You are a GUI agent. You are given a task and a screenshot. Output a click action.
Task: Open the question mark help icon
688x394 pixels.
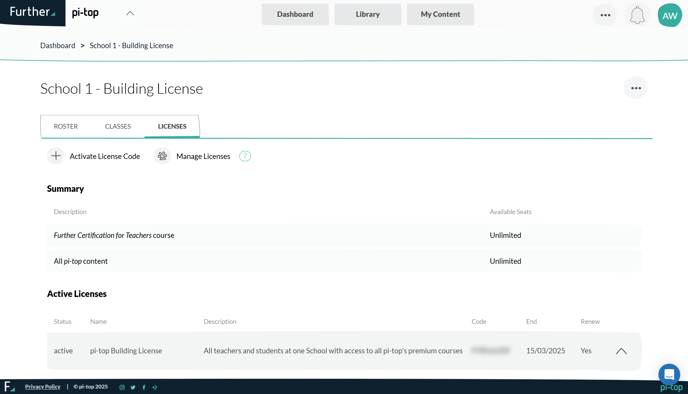[x=245, y=156]
